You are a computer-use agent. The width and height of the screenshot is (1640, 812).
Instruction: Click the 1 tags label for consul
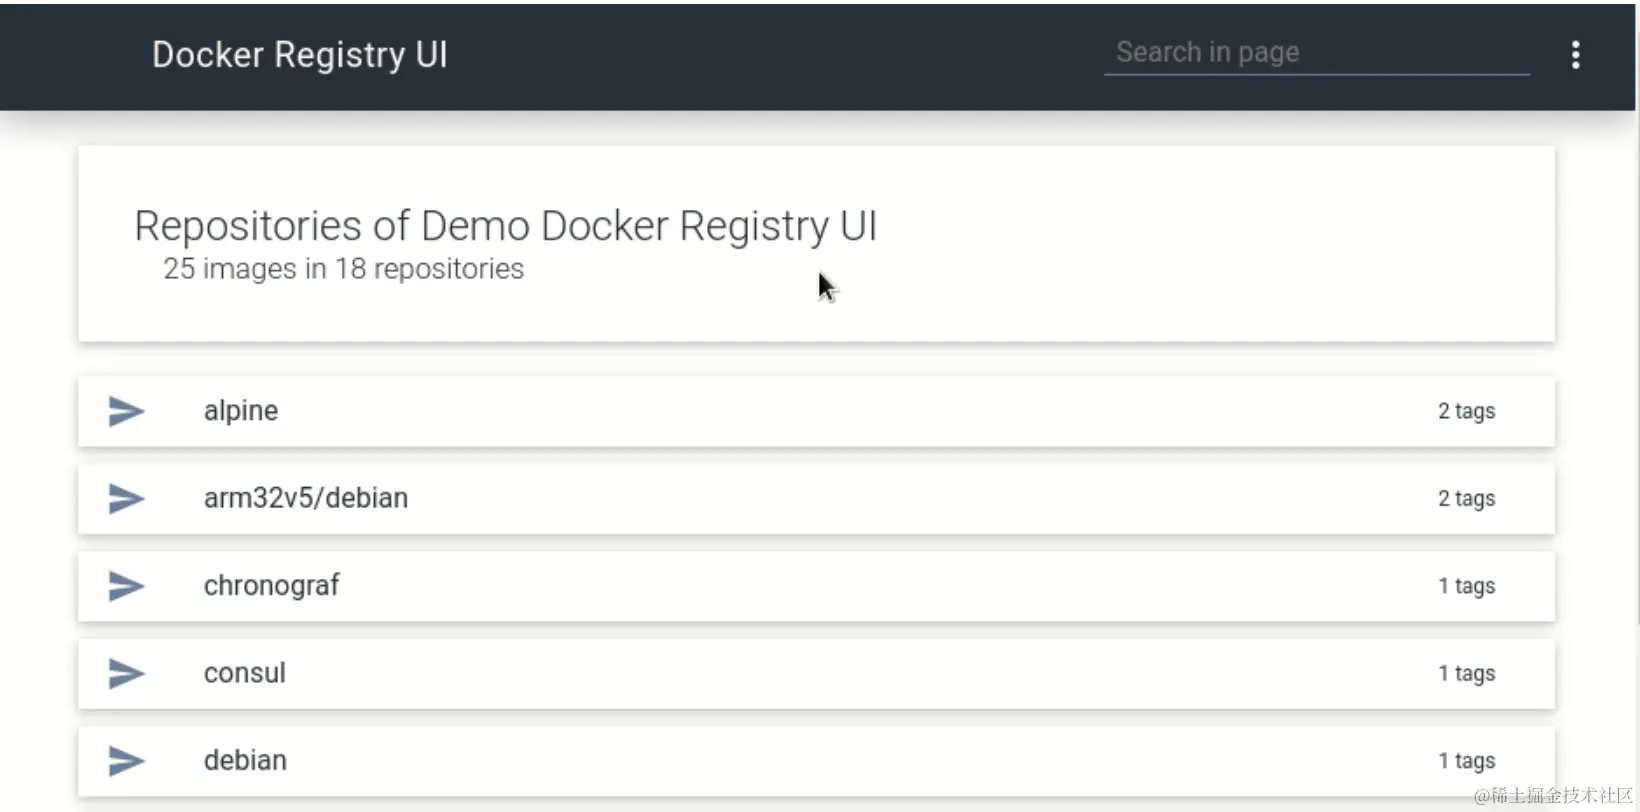tap(1466, 673)
